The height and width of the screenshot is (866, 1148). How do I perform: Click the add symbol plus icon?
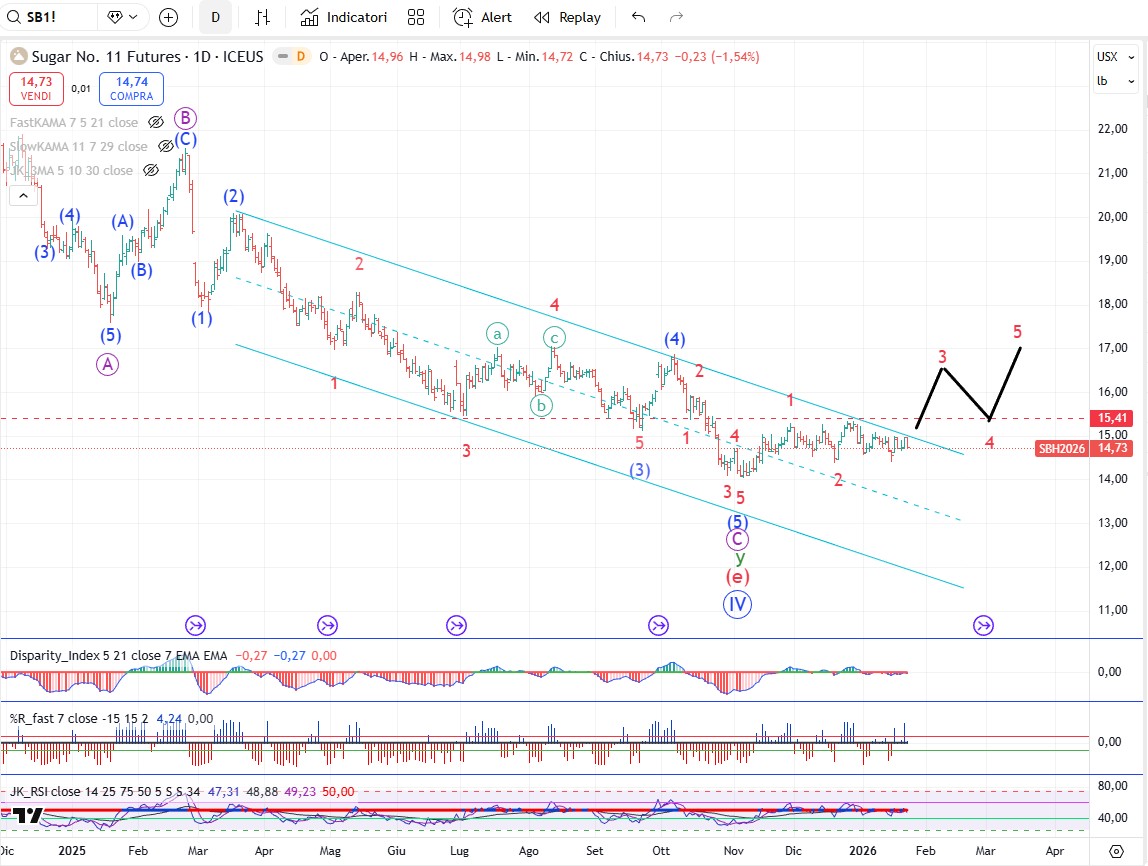pos(169,17)
